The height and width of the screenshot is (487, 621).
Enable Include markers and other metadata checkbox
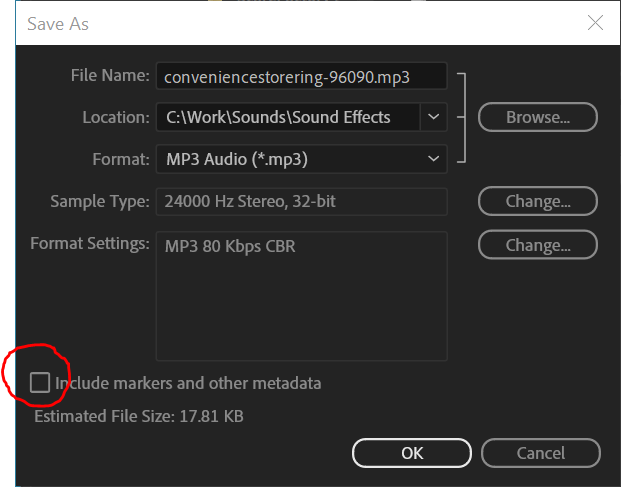tap(40, 382)
